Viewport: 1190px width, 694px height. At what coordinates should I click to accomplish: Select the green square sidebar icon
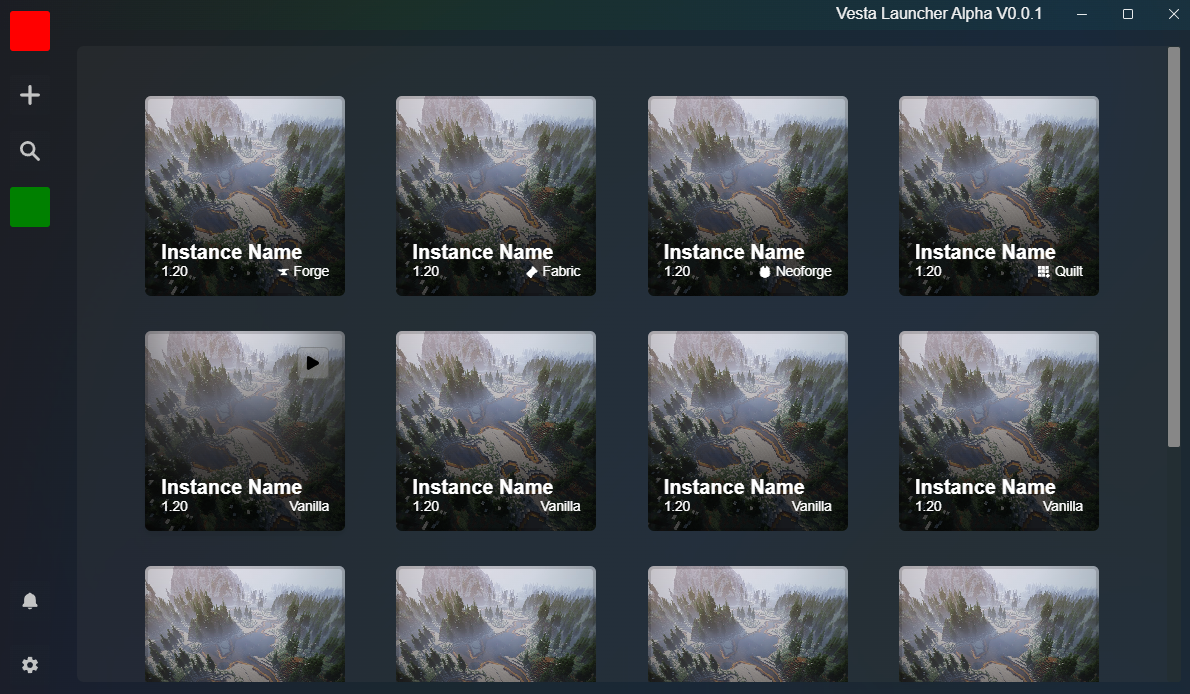pyautogui.click(x=30, y=207)
